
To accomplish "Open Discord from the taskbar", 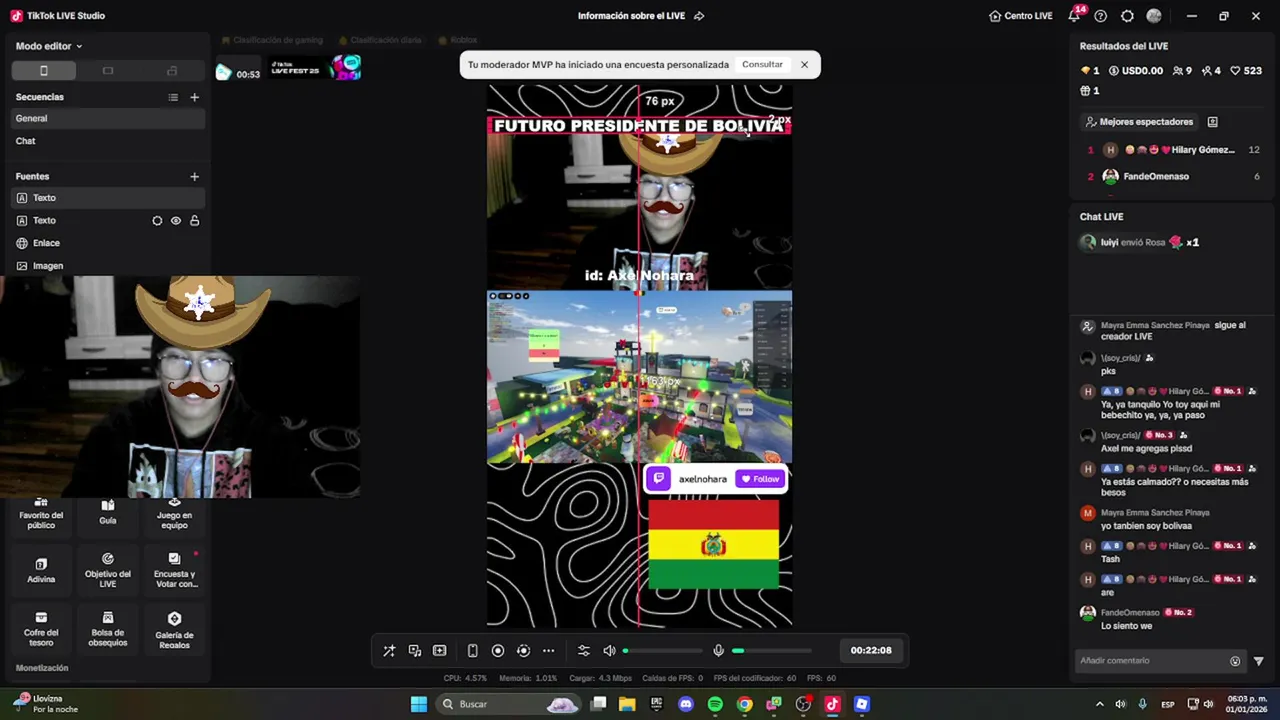I will coord(685,704).
